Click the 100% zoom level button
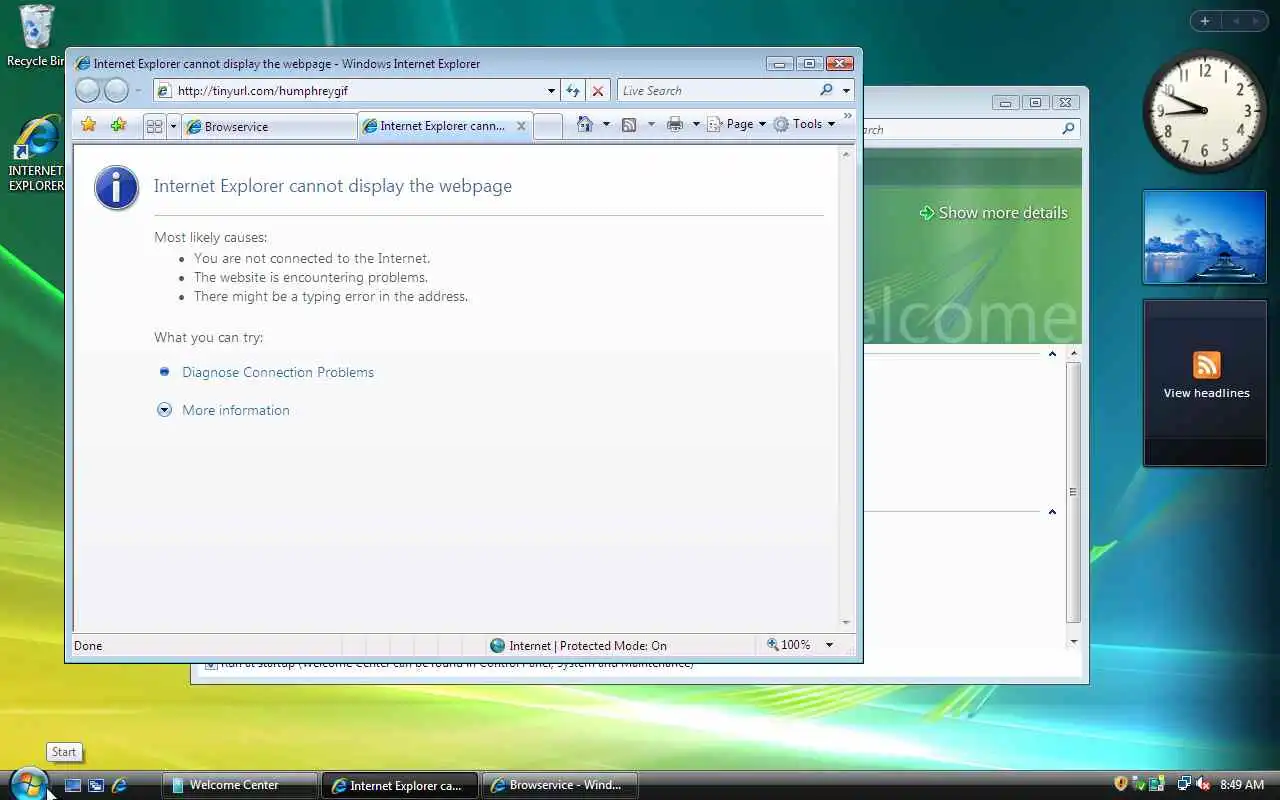 [789, 645]
